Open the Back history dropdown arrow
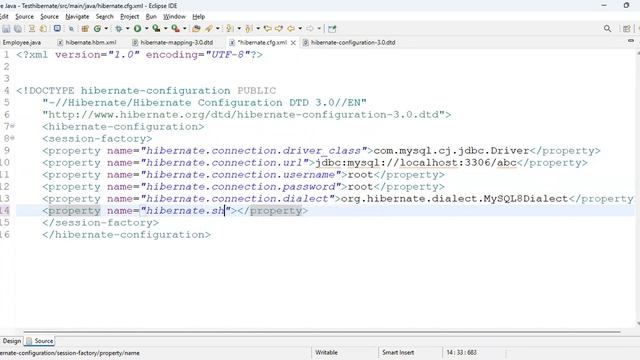This screenshot has width=640, height=360. pyautogui.click(x=300, y=29)
